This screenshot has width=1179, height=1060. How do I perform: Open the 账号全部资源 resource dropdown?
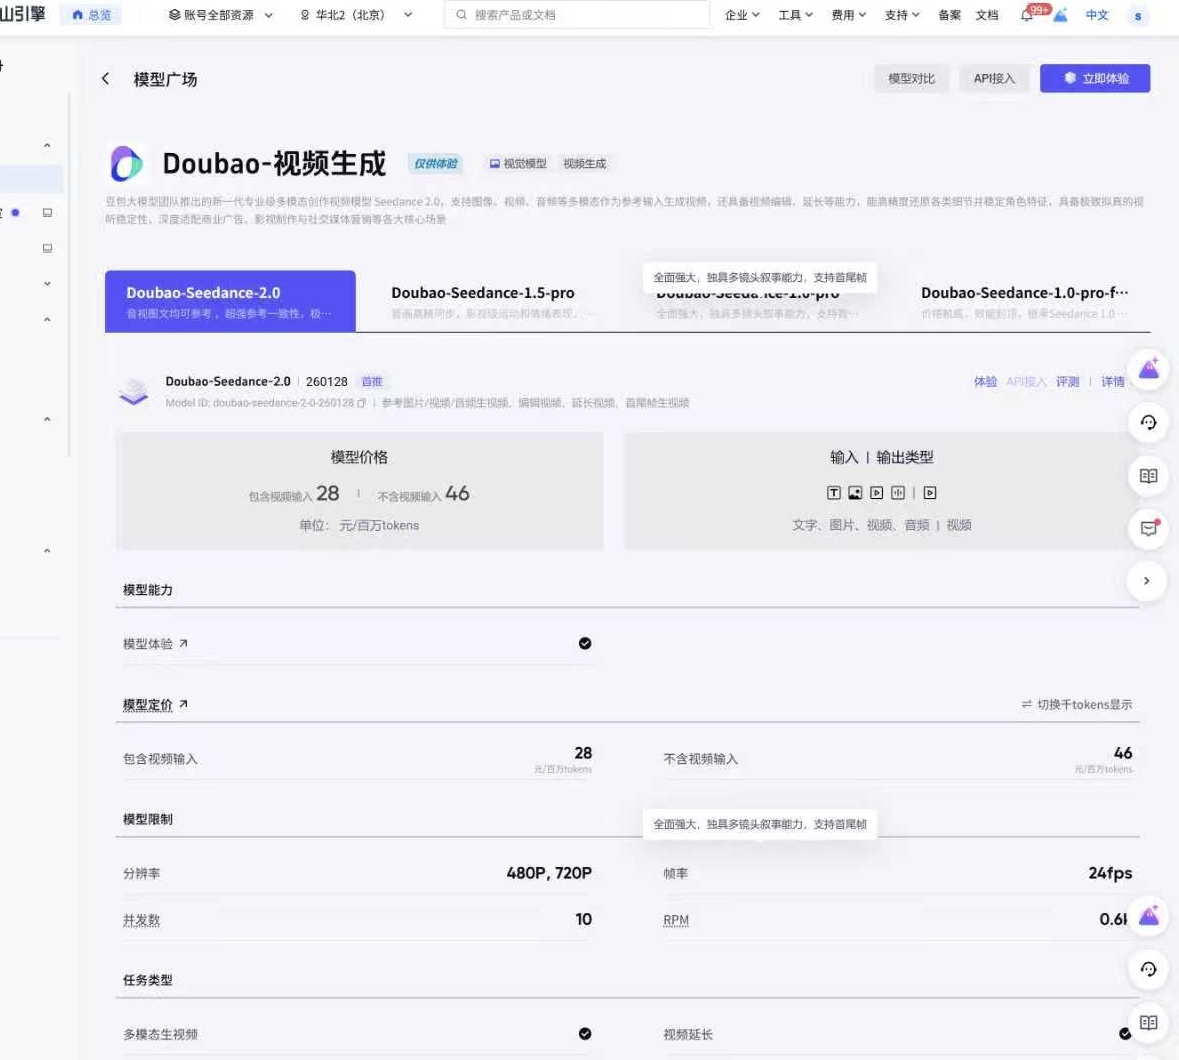(x=220, y=15)
